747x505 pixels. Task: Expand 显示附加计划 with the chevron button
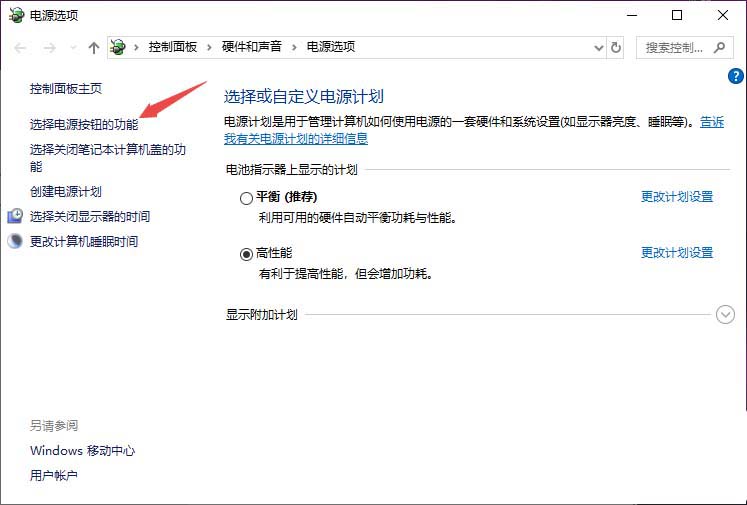pyautogui.click(x=725, y=314)
